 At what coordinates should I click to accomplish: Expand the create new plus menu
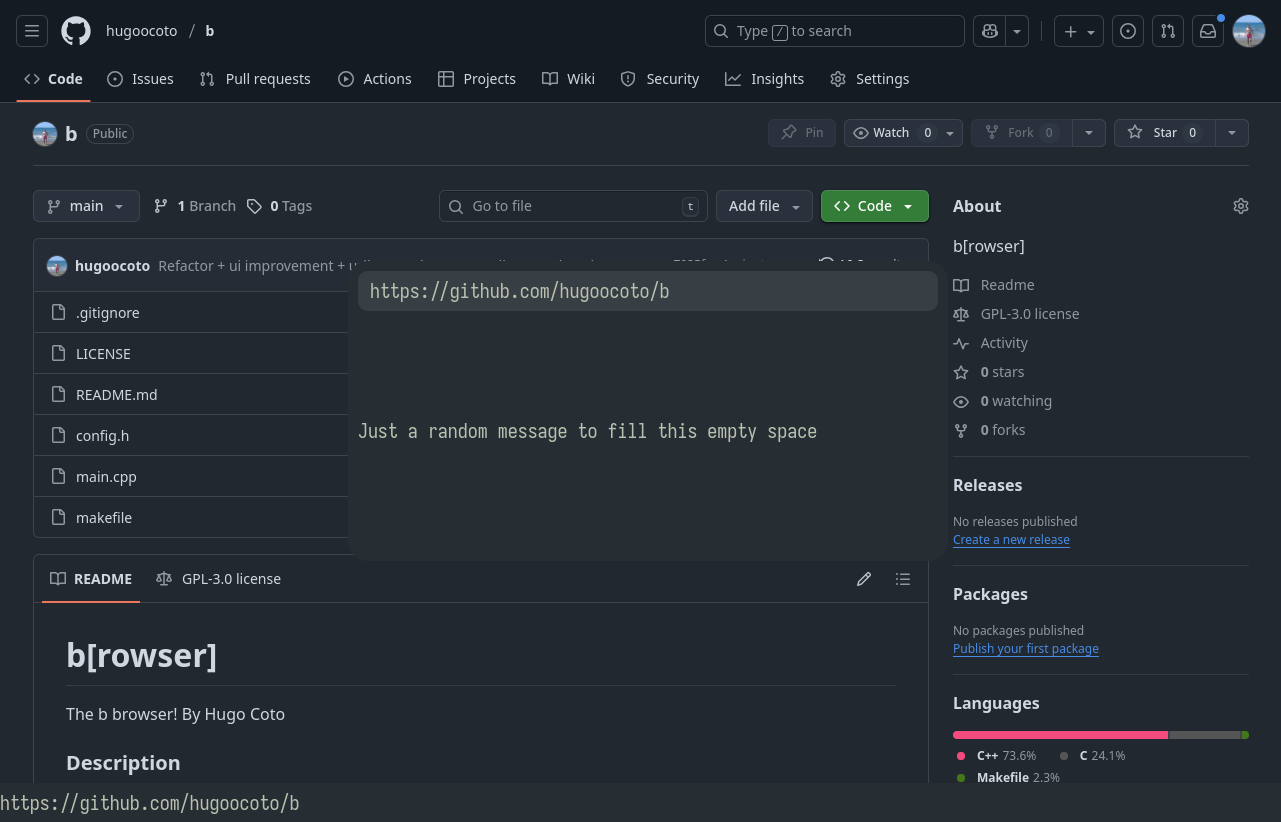1079,31
